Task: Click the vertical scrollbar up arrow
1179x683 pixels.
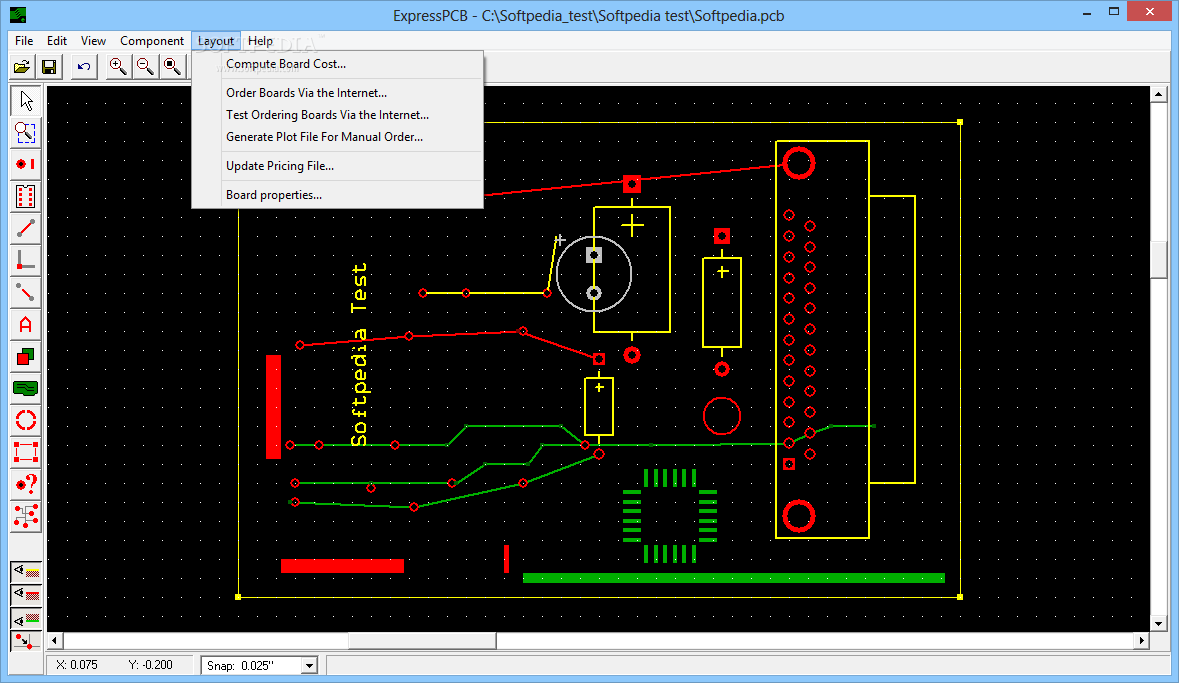Action: (1159, 95)
